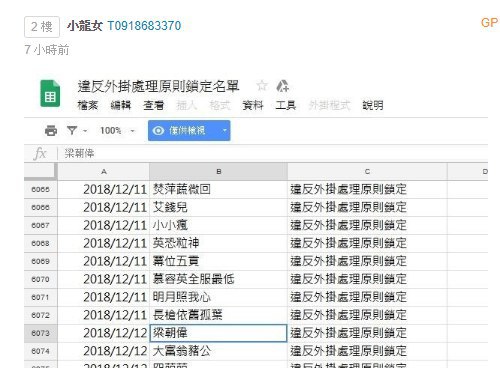Click the spreadsheet title 違反外掛處理原則鎖定名單
This screenshot has height=368, width=500.
click(x=158, y=86)
